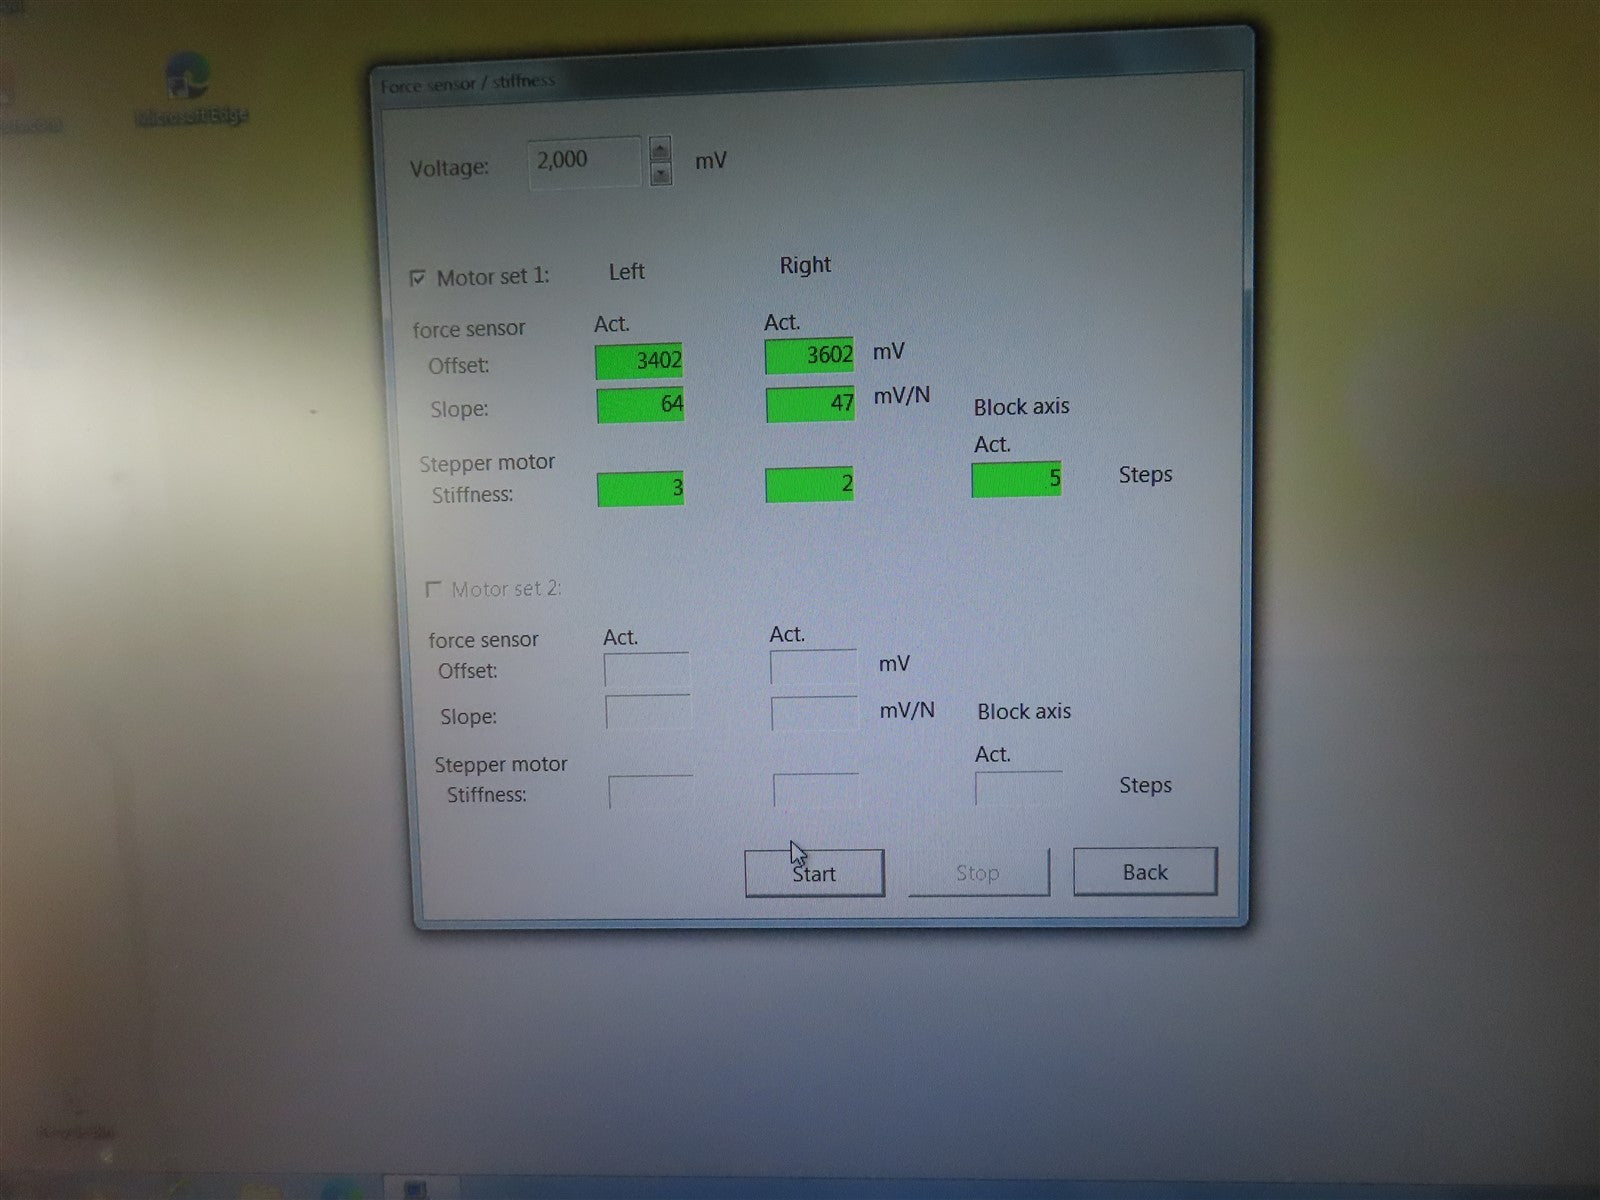Click Block axis steps field showing 5

1016,479
